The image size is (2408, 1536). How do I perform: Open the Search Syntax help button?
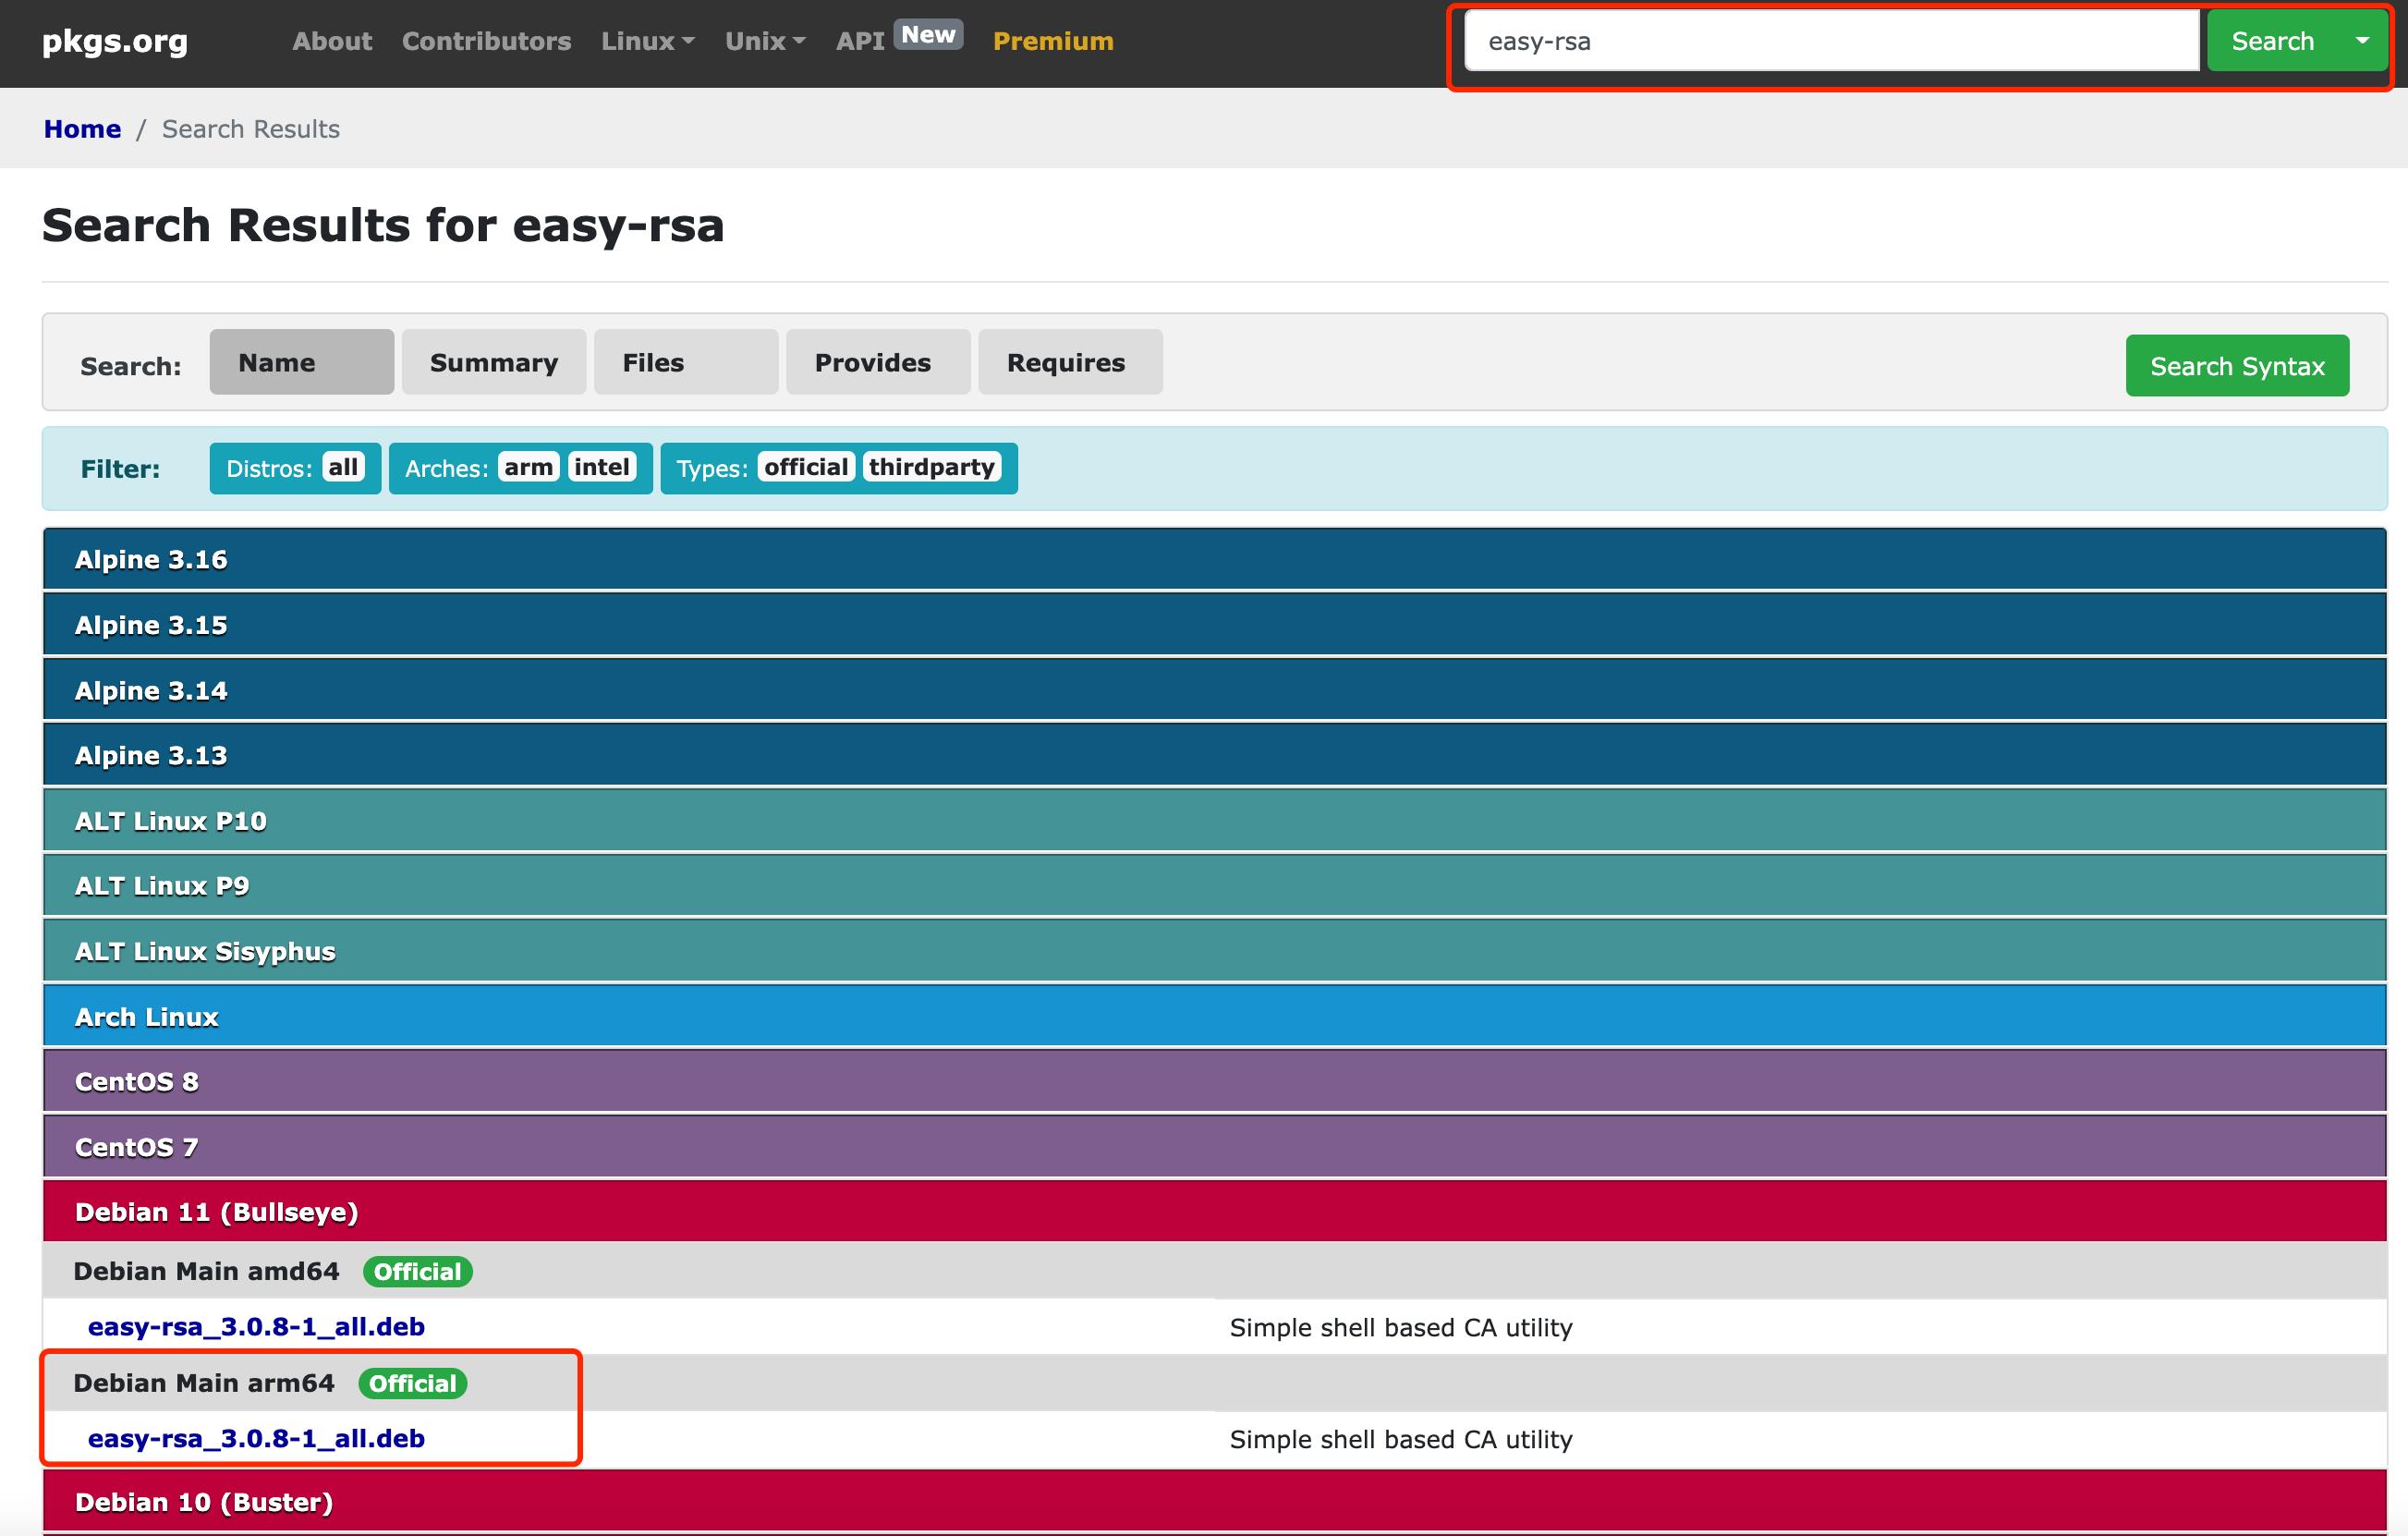[2236, 366]
